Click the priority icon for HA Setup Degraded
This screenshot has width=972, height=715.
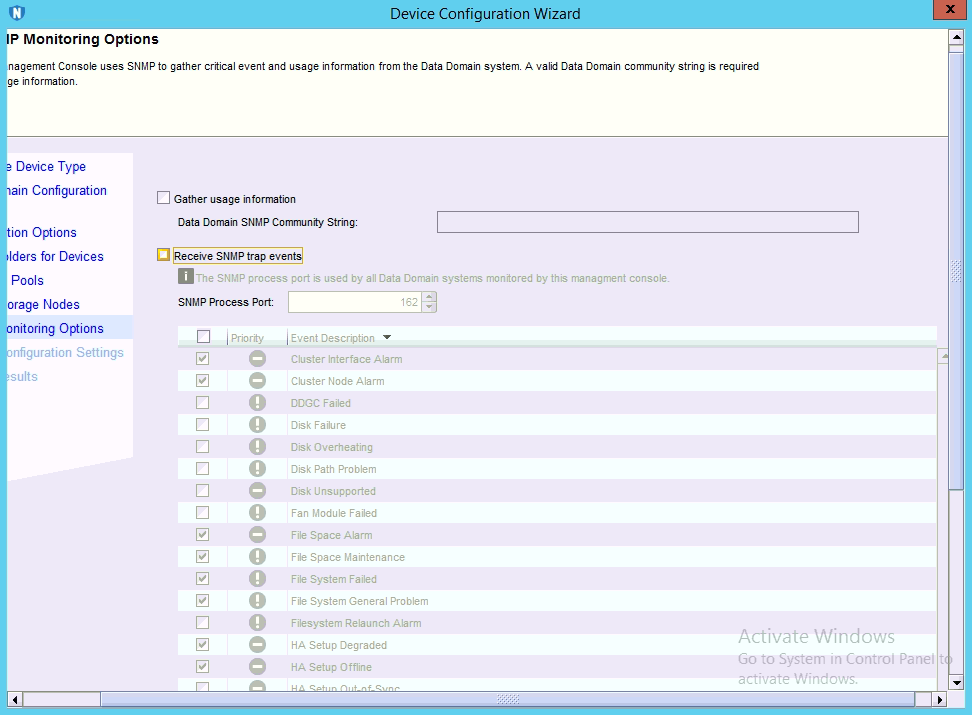pos(257,645)
